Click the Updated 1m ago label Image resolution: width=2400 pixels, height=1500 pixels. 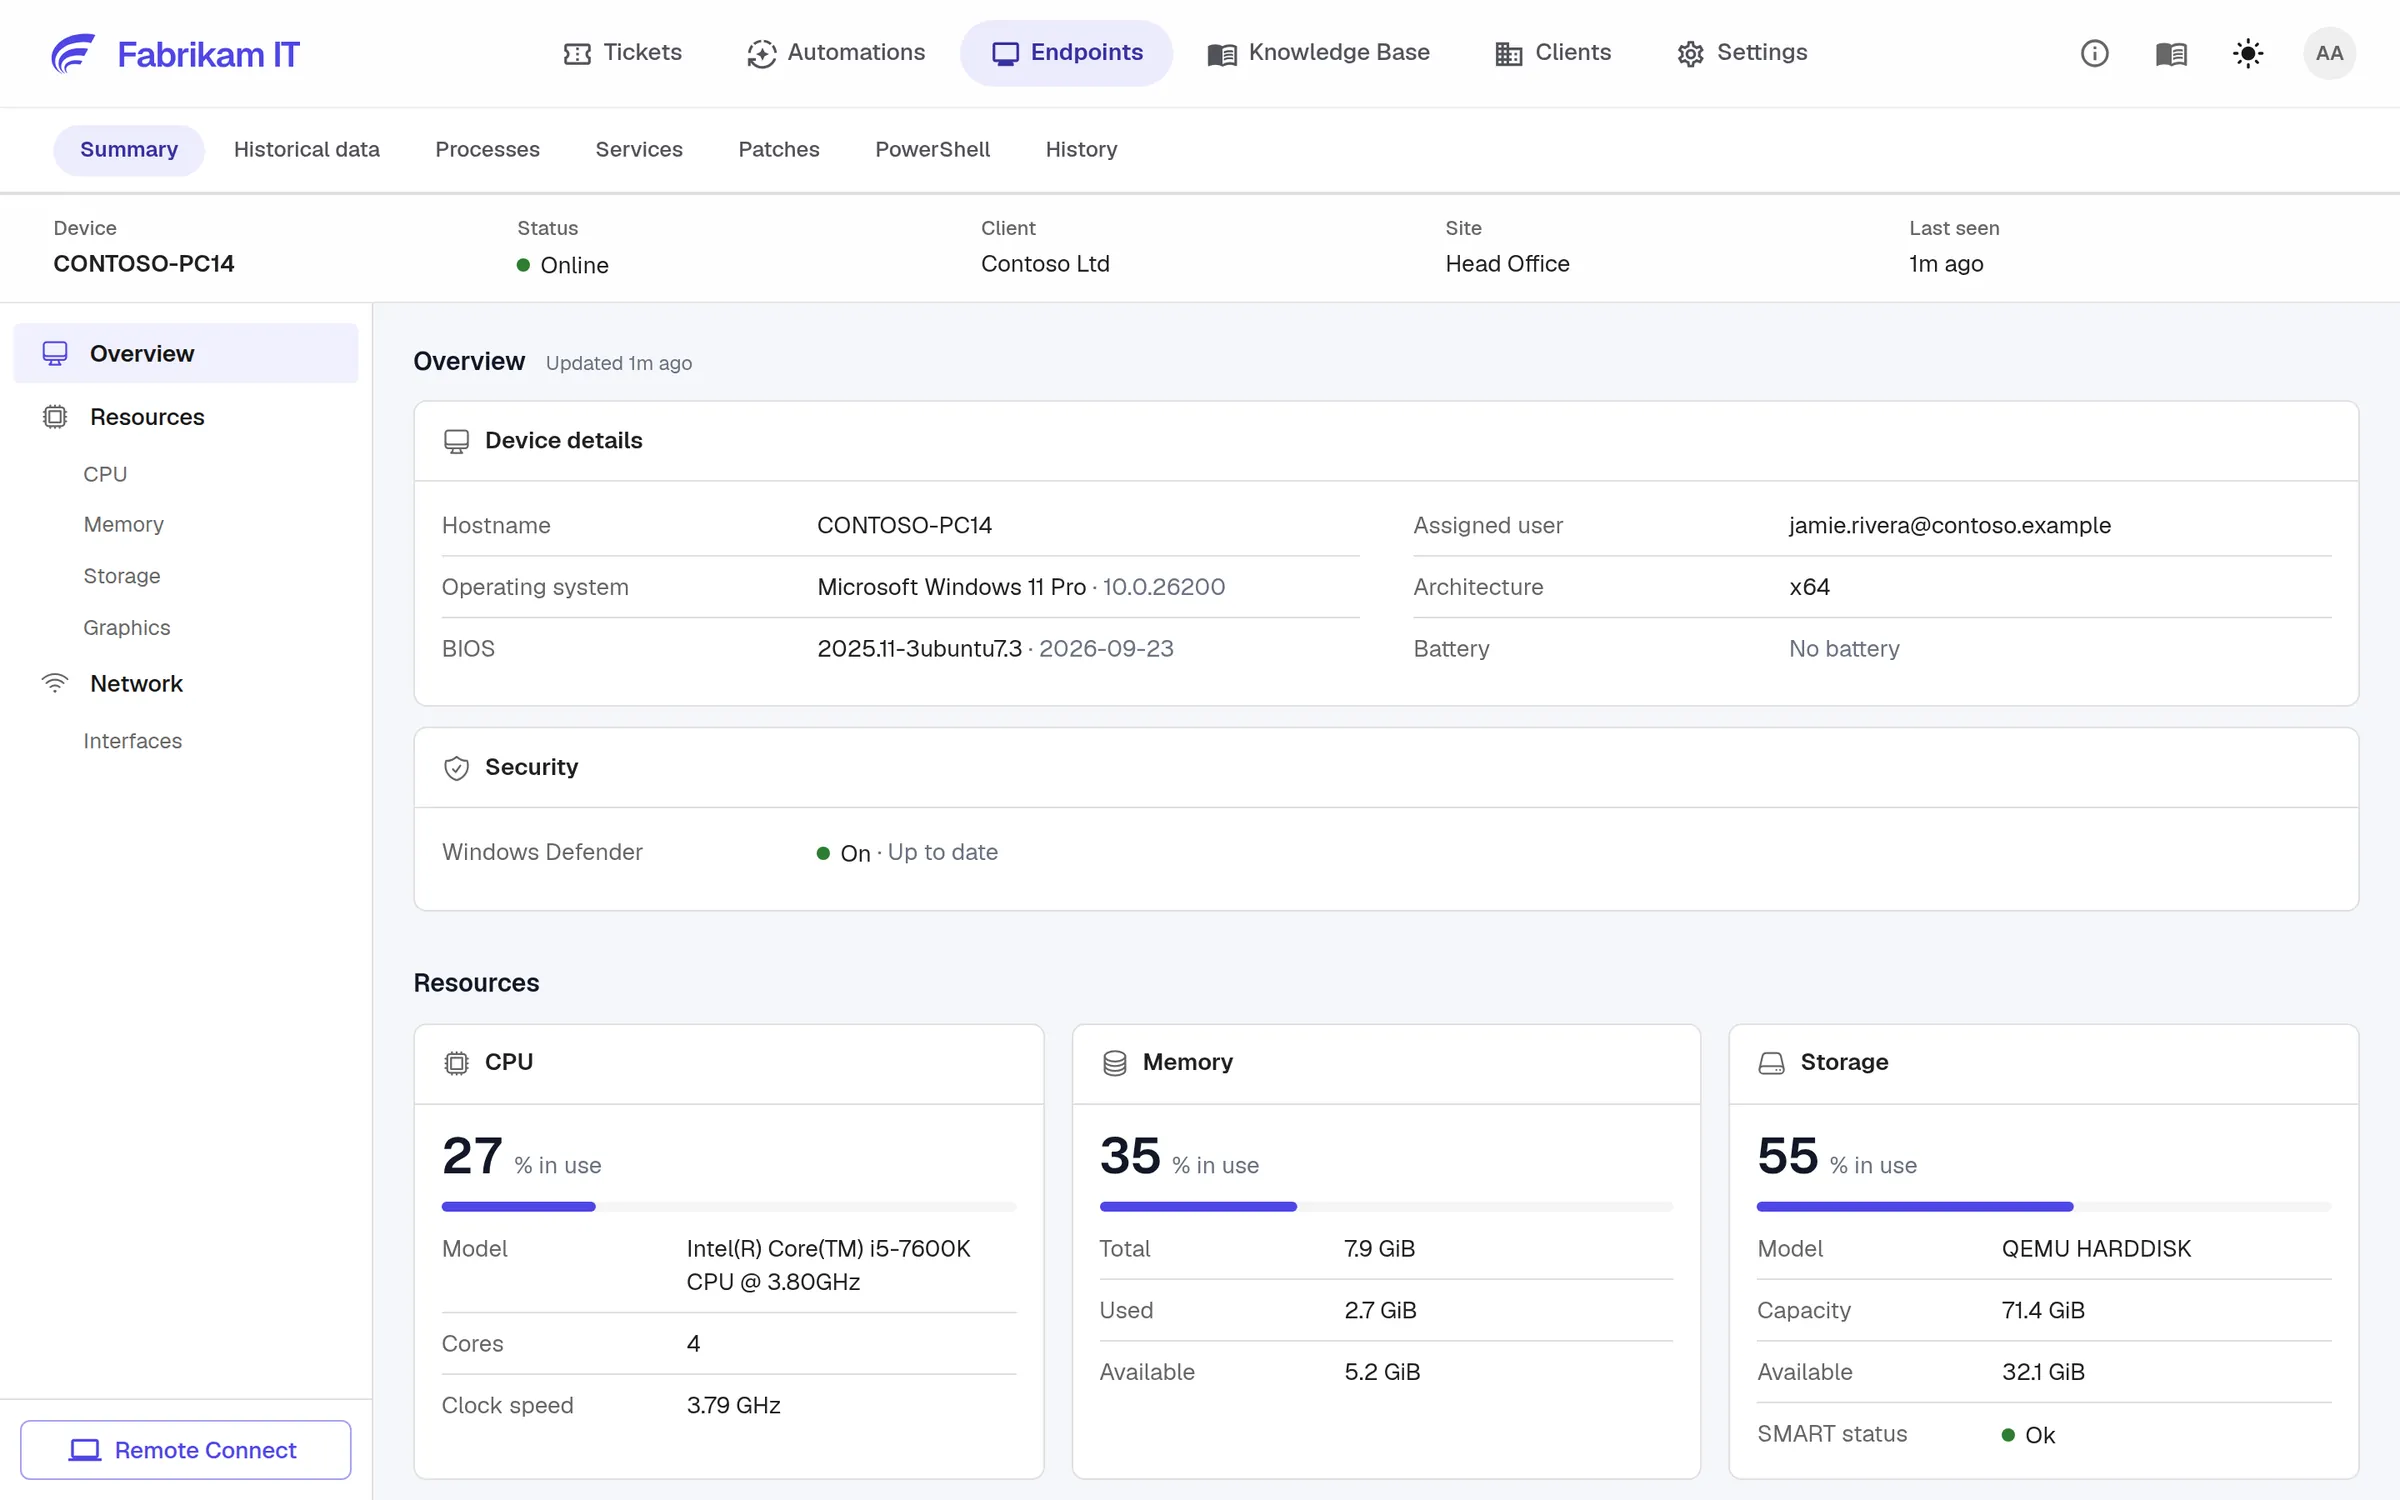(x=619, y=363)
